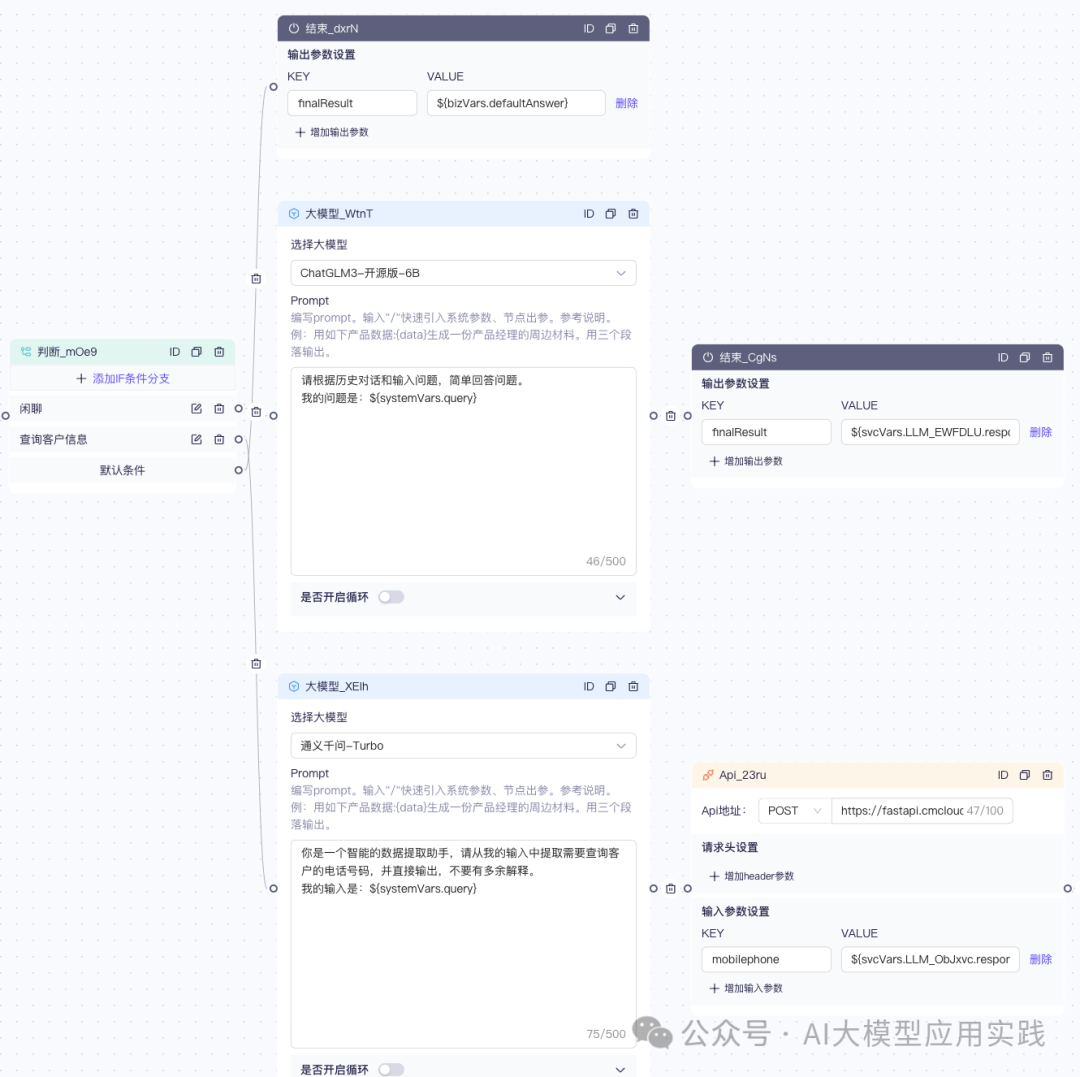The image size is (1080, 1077).
Task: Delete the Api_23ru node
Action: click(x=1047, y=775)
